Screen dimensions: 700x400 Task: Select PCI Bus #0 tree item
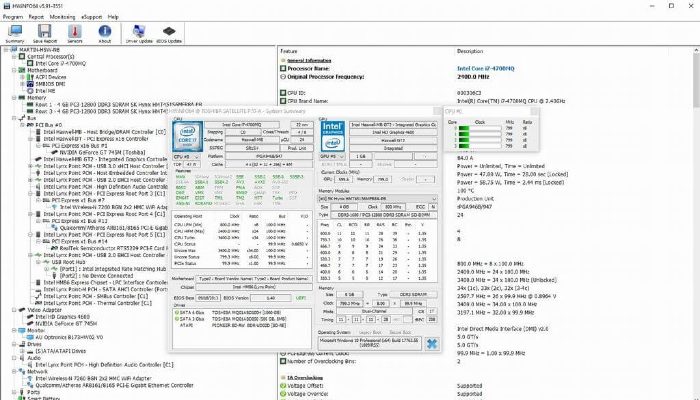click(49, 125)
